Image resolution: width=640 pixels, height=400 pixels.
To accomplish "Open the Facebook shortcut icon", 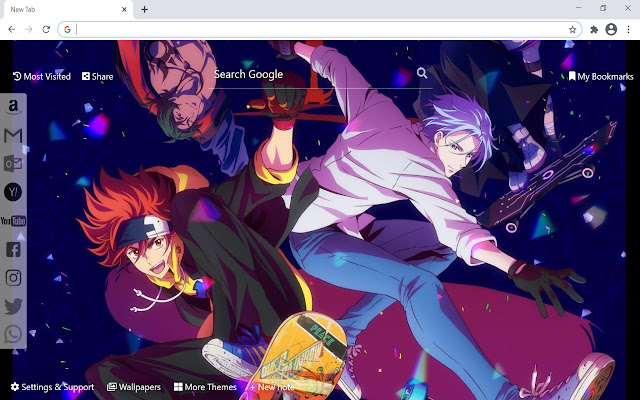I will [x=13, y=249].
